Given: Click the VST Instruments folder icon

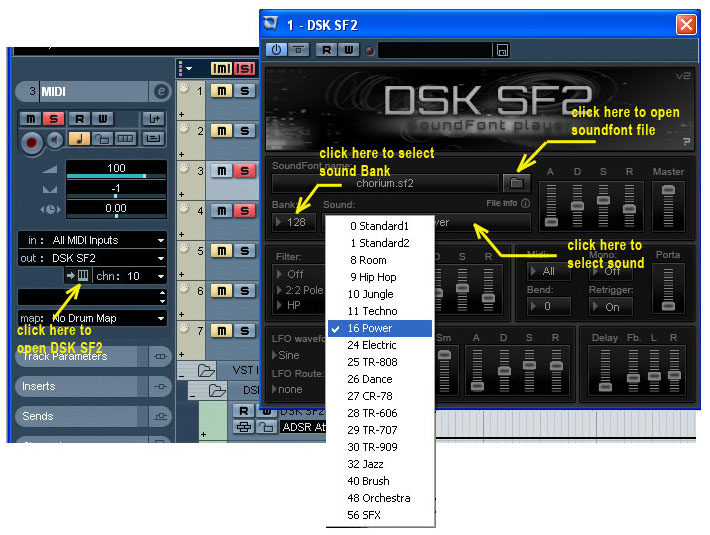Looking at the screenshot, I should (206, 371).
